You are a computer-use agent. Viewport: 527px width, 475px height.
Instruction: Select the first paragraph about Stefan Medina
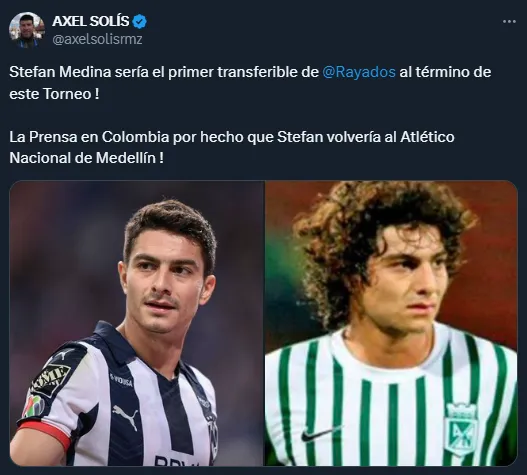click(x=250, y=83)
